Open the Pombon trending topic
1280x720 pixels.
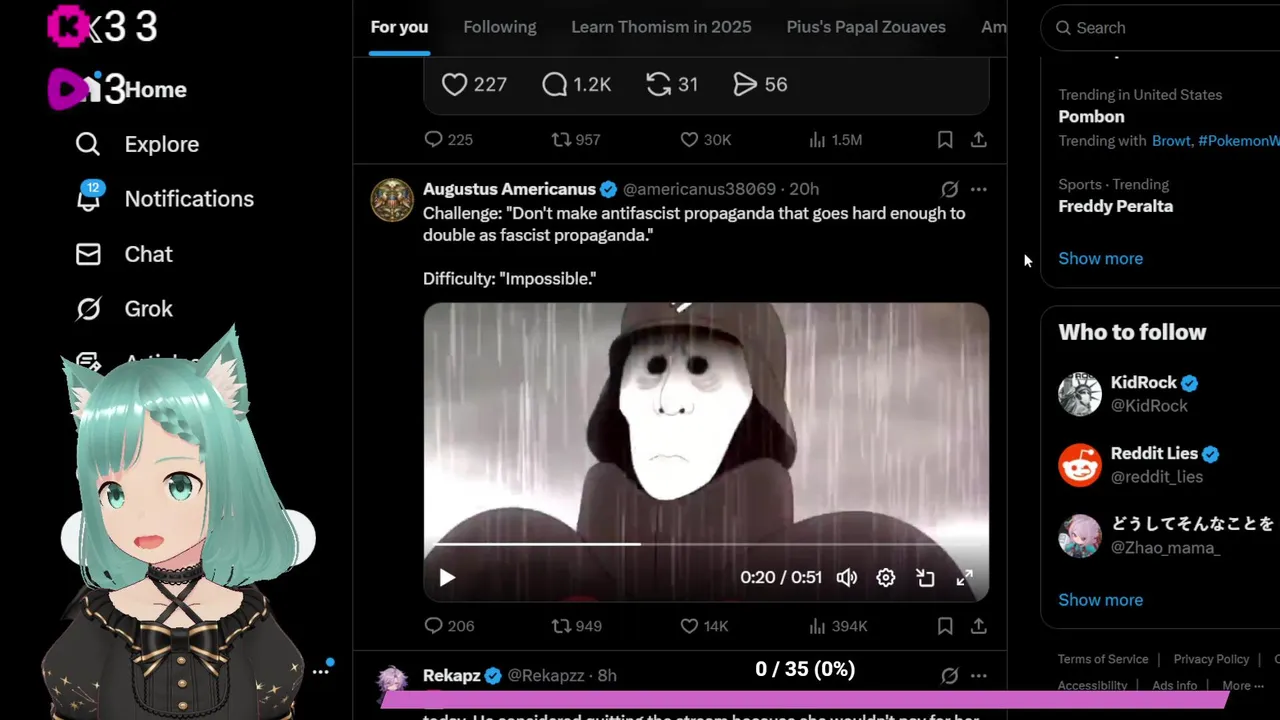pyautogui.click(x=1092, y=117)
